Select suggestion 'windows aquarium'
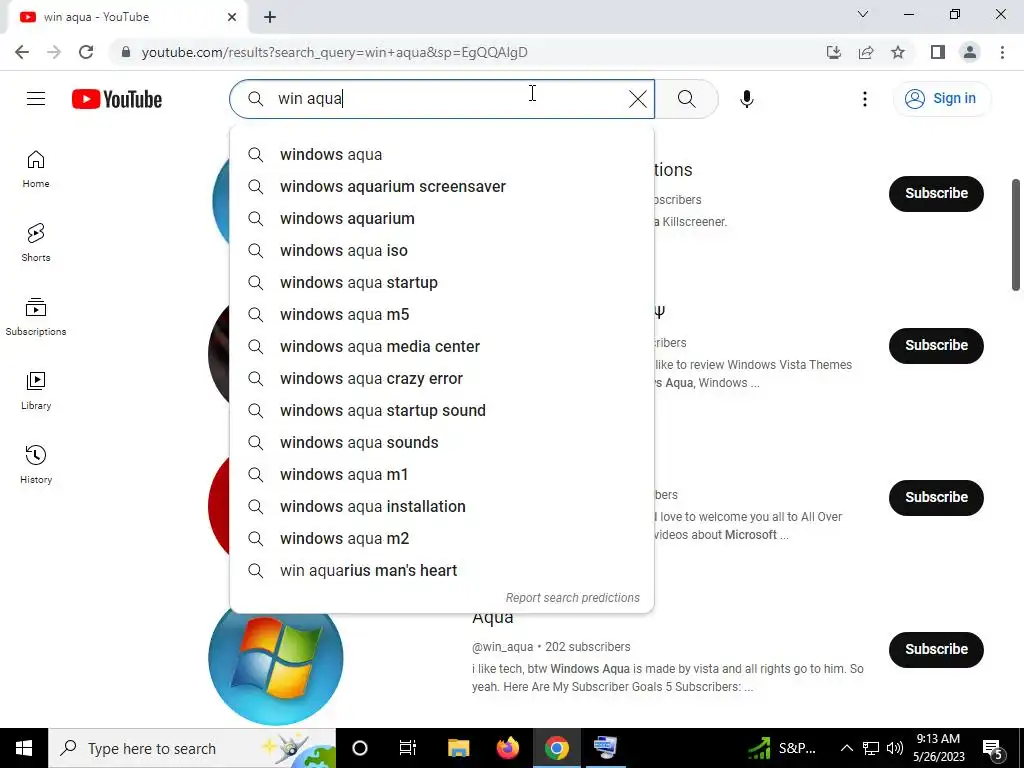 click(x=442, y=219)
